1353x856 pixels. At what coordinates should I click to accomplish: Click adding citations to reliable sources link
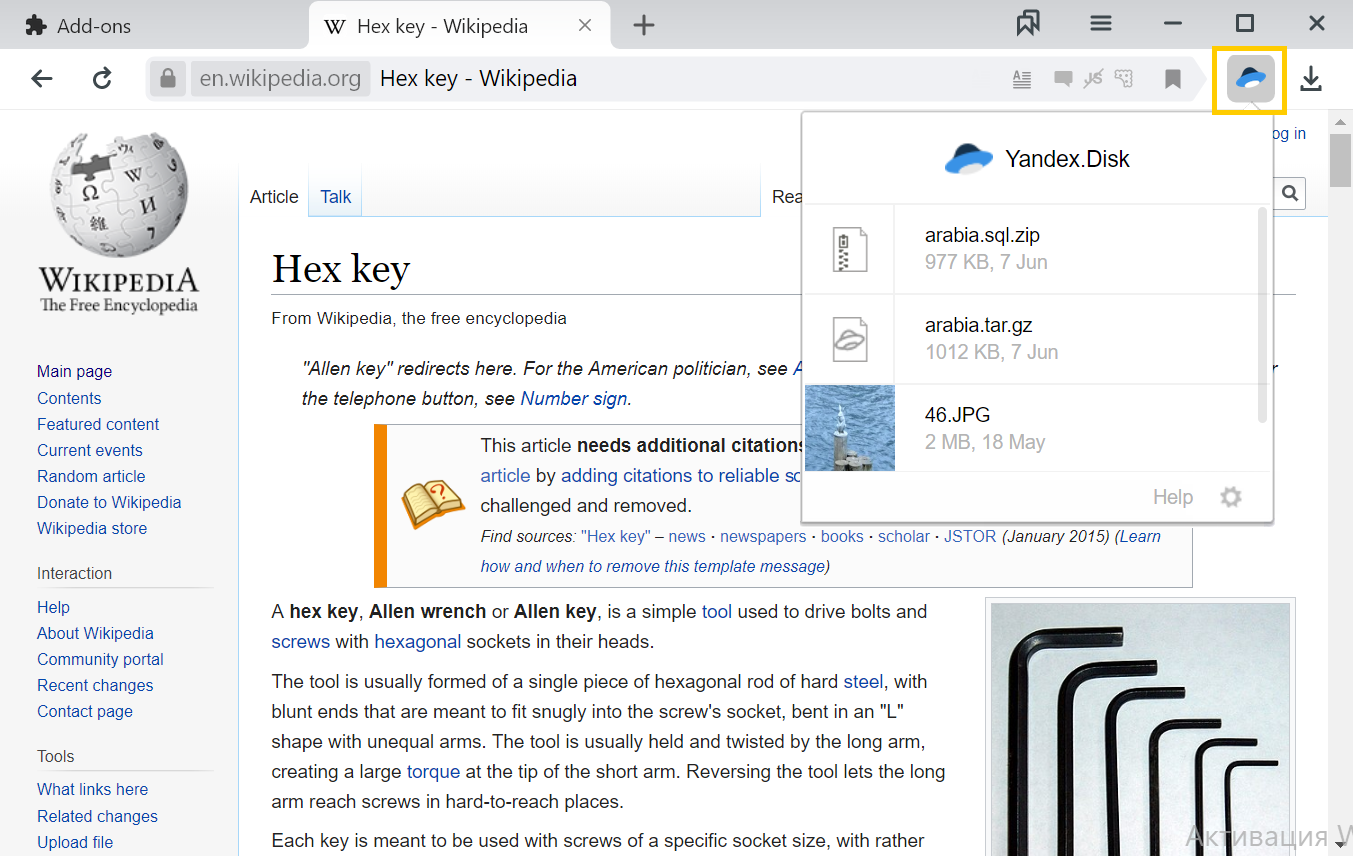click(681, 475)
